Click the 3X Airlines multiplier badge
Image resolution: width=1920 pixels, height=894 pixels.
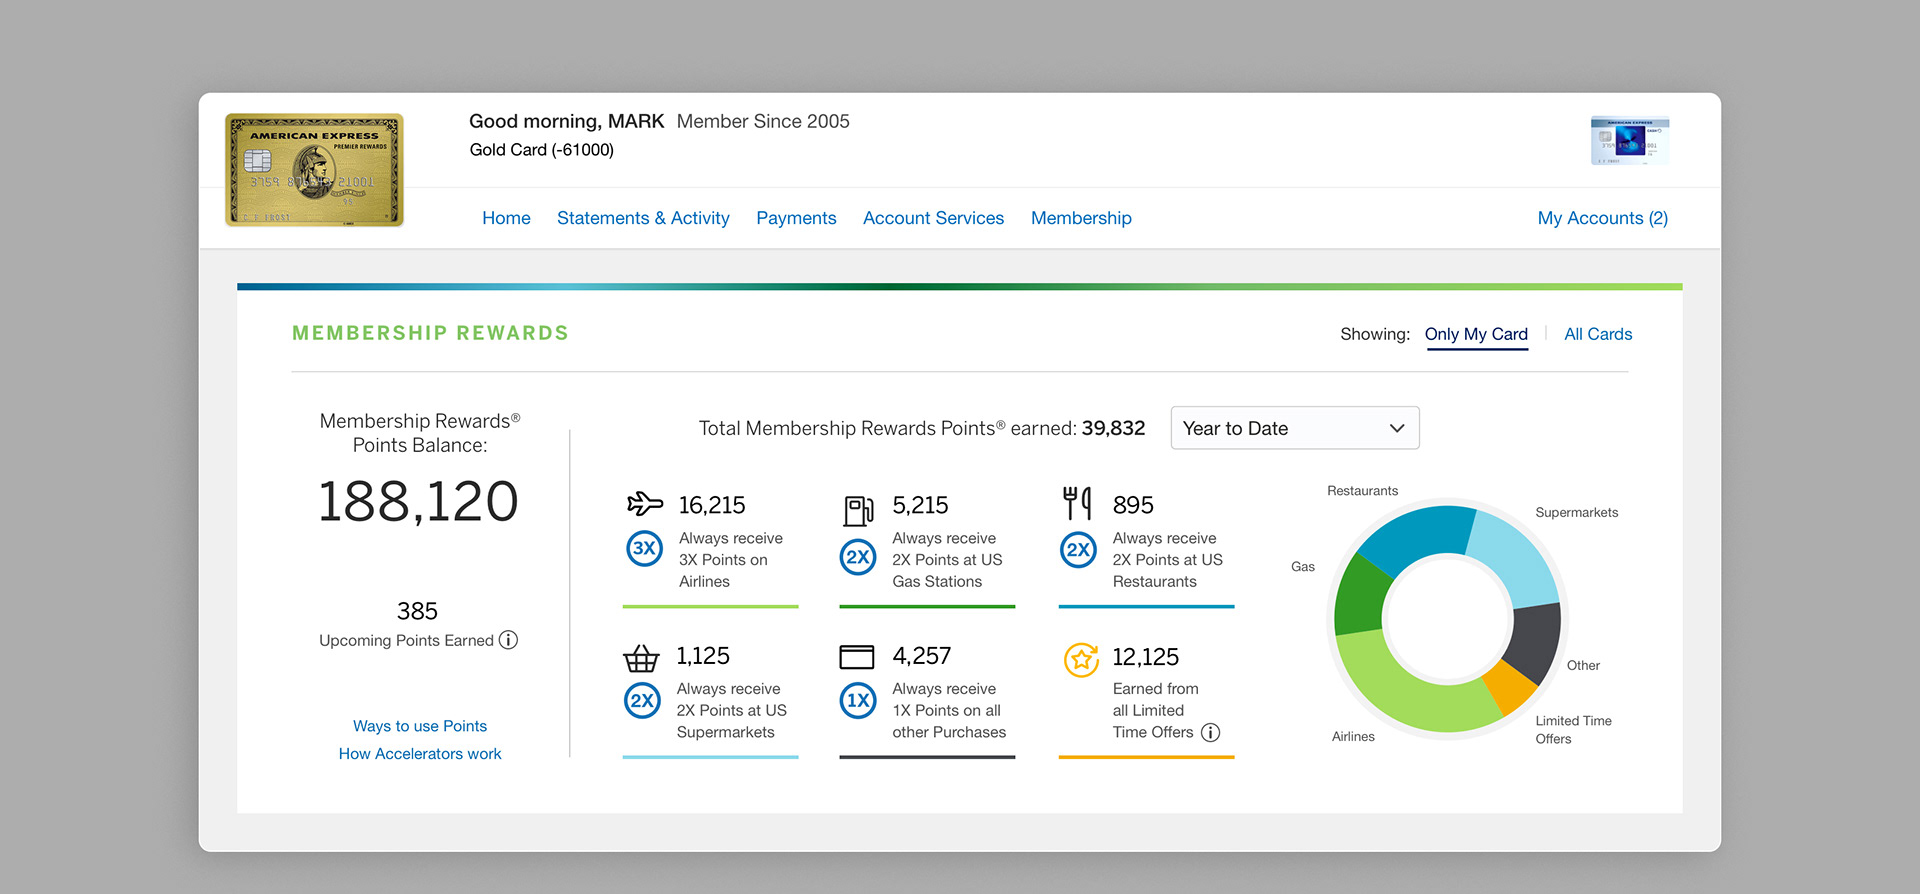[645, 549]
